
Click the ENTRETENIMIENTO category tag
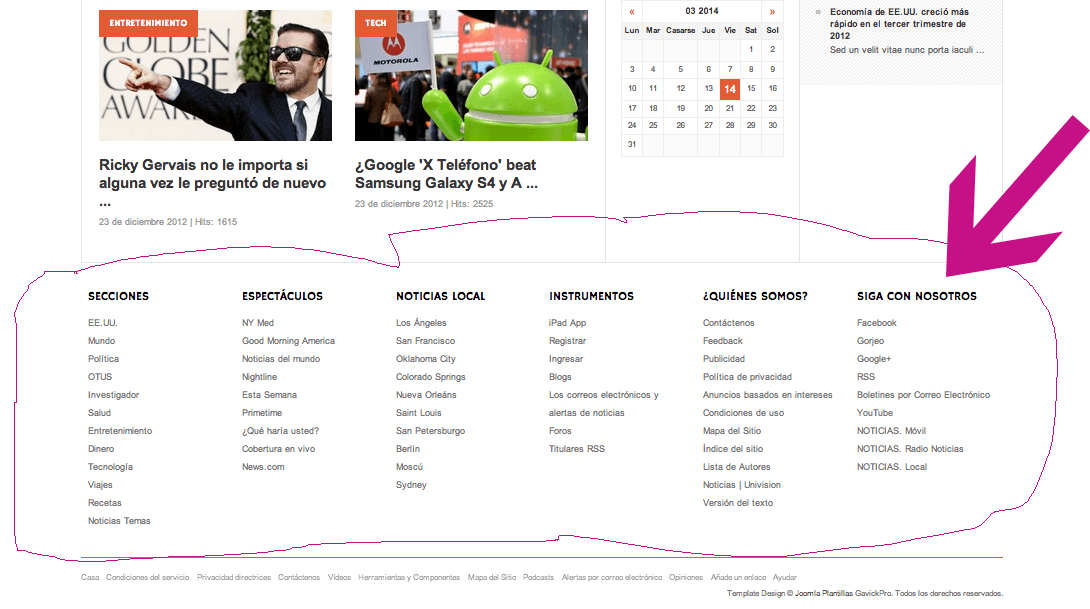148,23
